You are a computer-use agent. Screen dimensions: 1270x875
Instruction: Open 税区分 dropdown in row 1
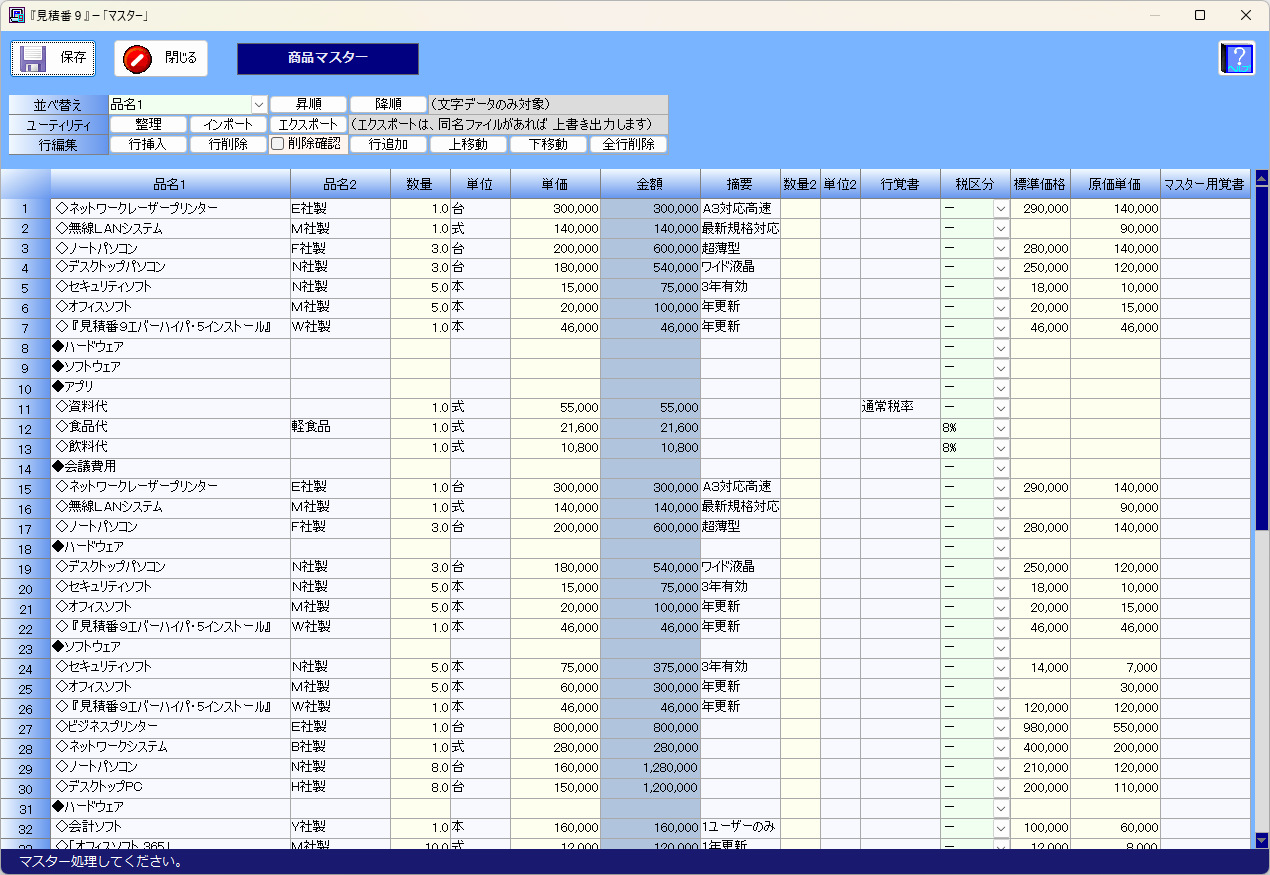(x=1001, y=208)
